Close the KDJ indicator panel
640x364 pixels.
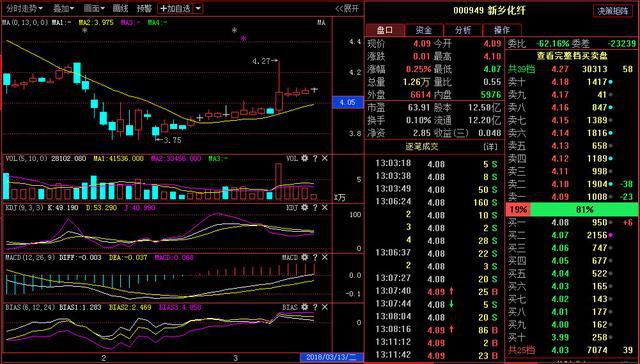point(324,207)
